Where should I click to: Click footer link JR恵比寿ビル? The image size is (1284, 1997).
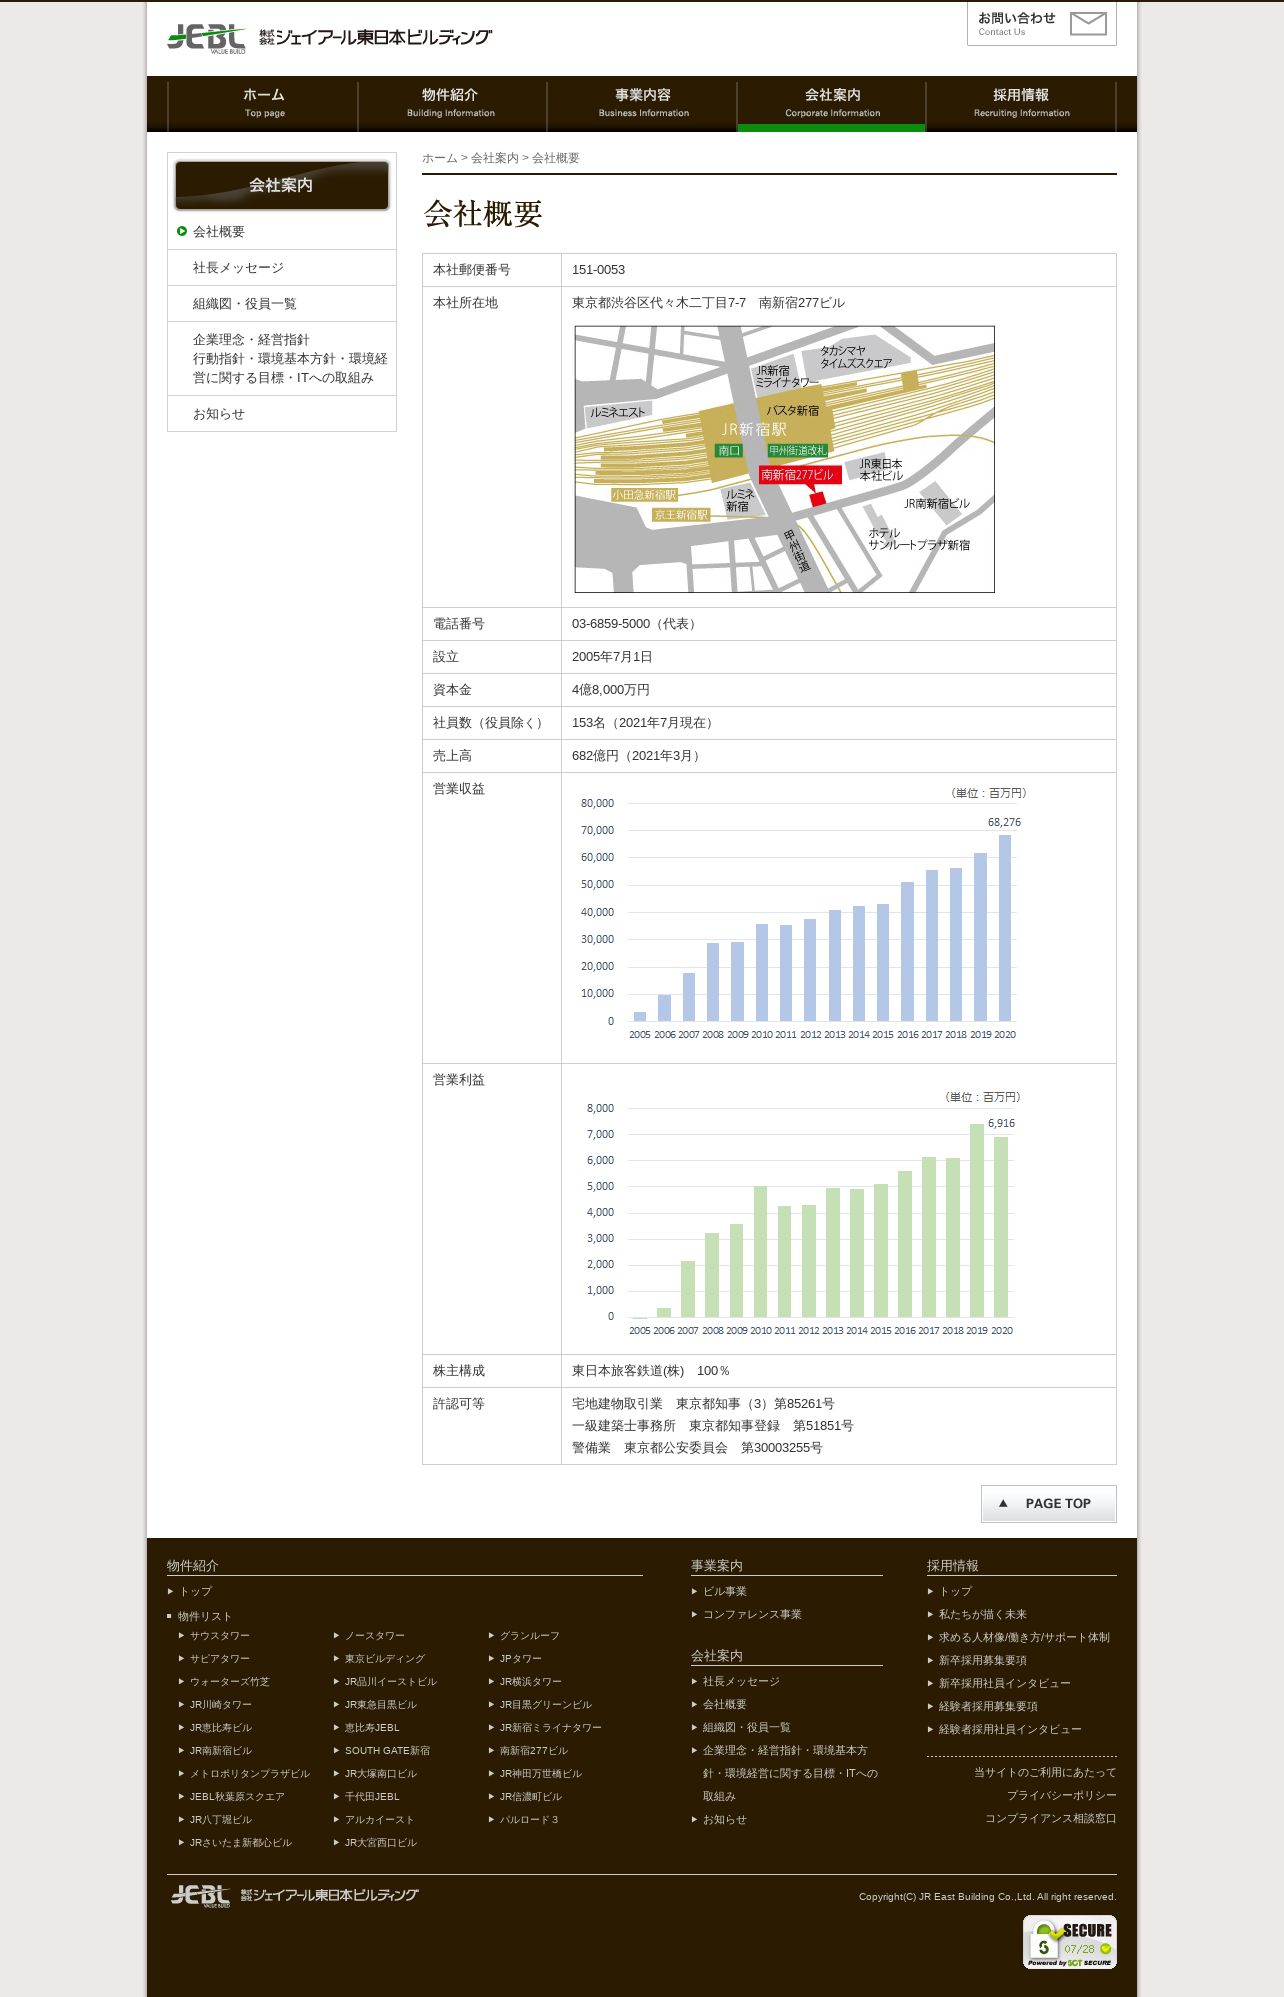click(221, 1728)
